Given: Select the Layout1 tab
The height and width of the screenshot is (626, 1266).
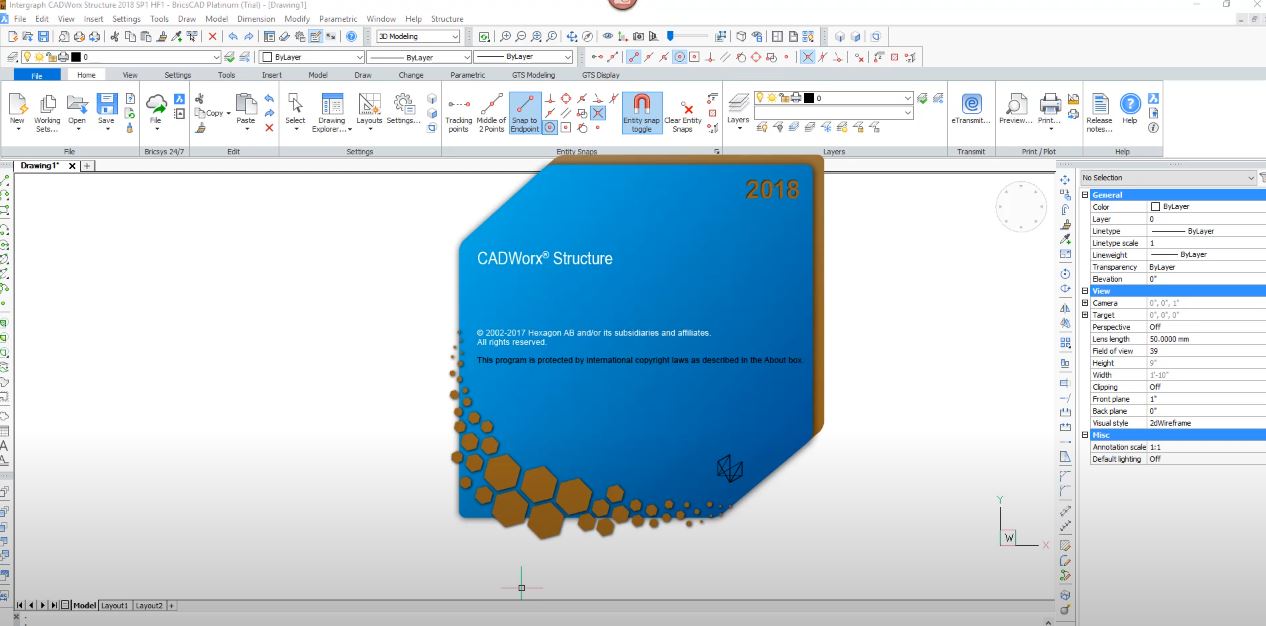Looking at the screenshot, I should pos(115,605).
